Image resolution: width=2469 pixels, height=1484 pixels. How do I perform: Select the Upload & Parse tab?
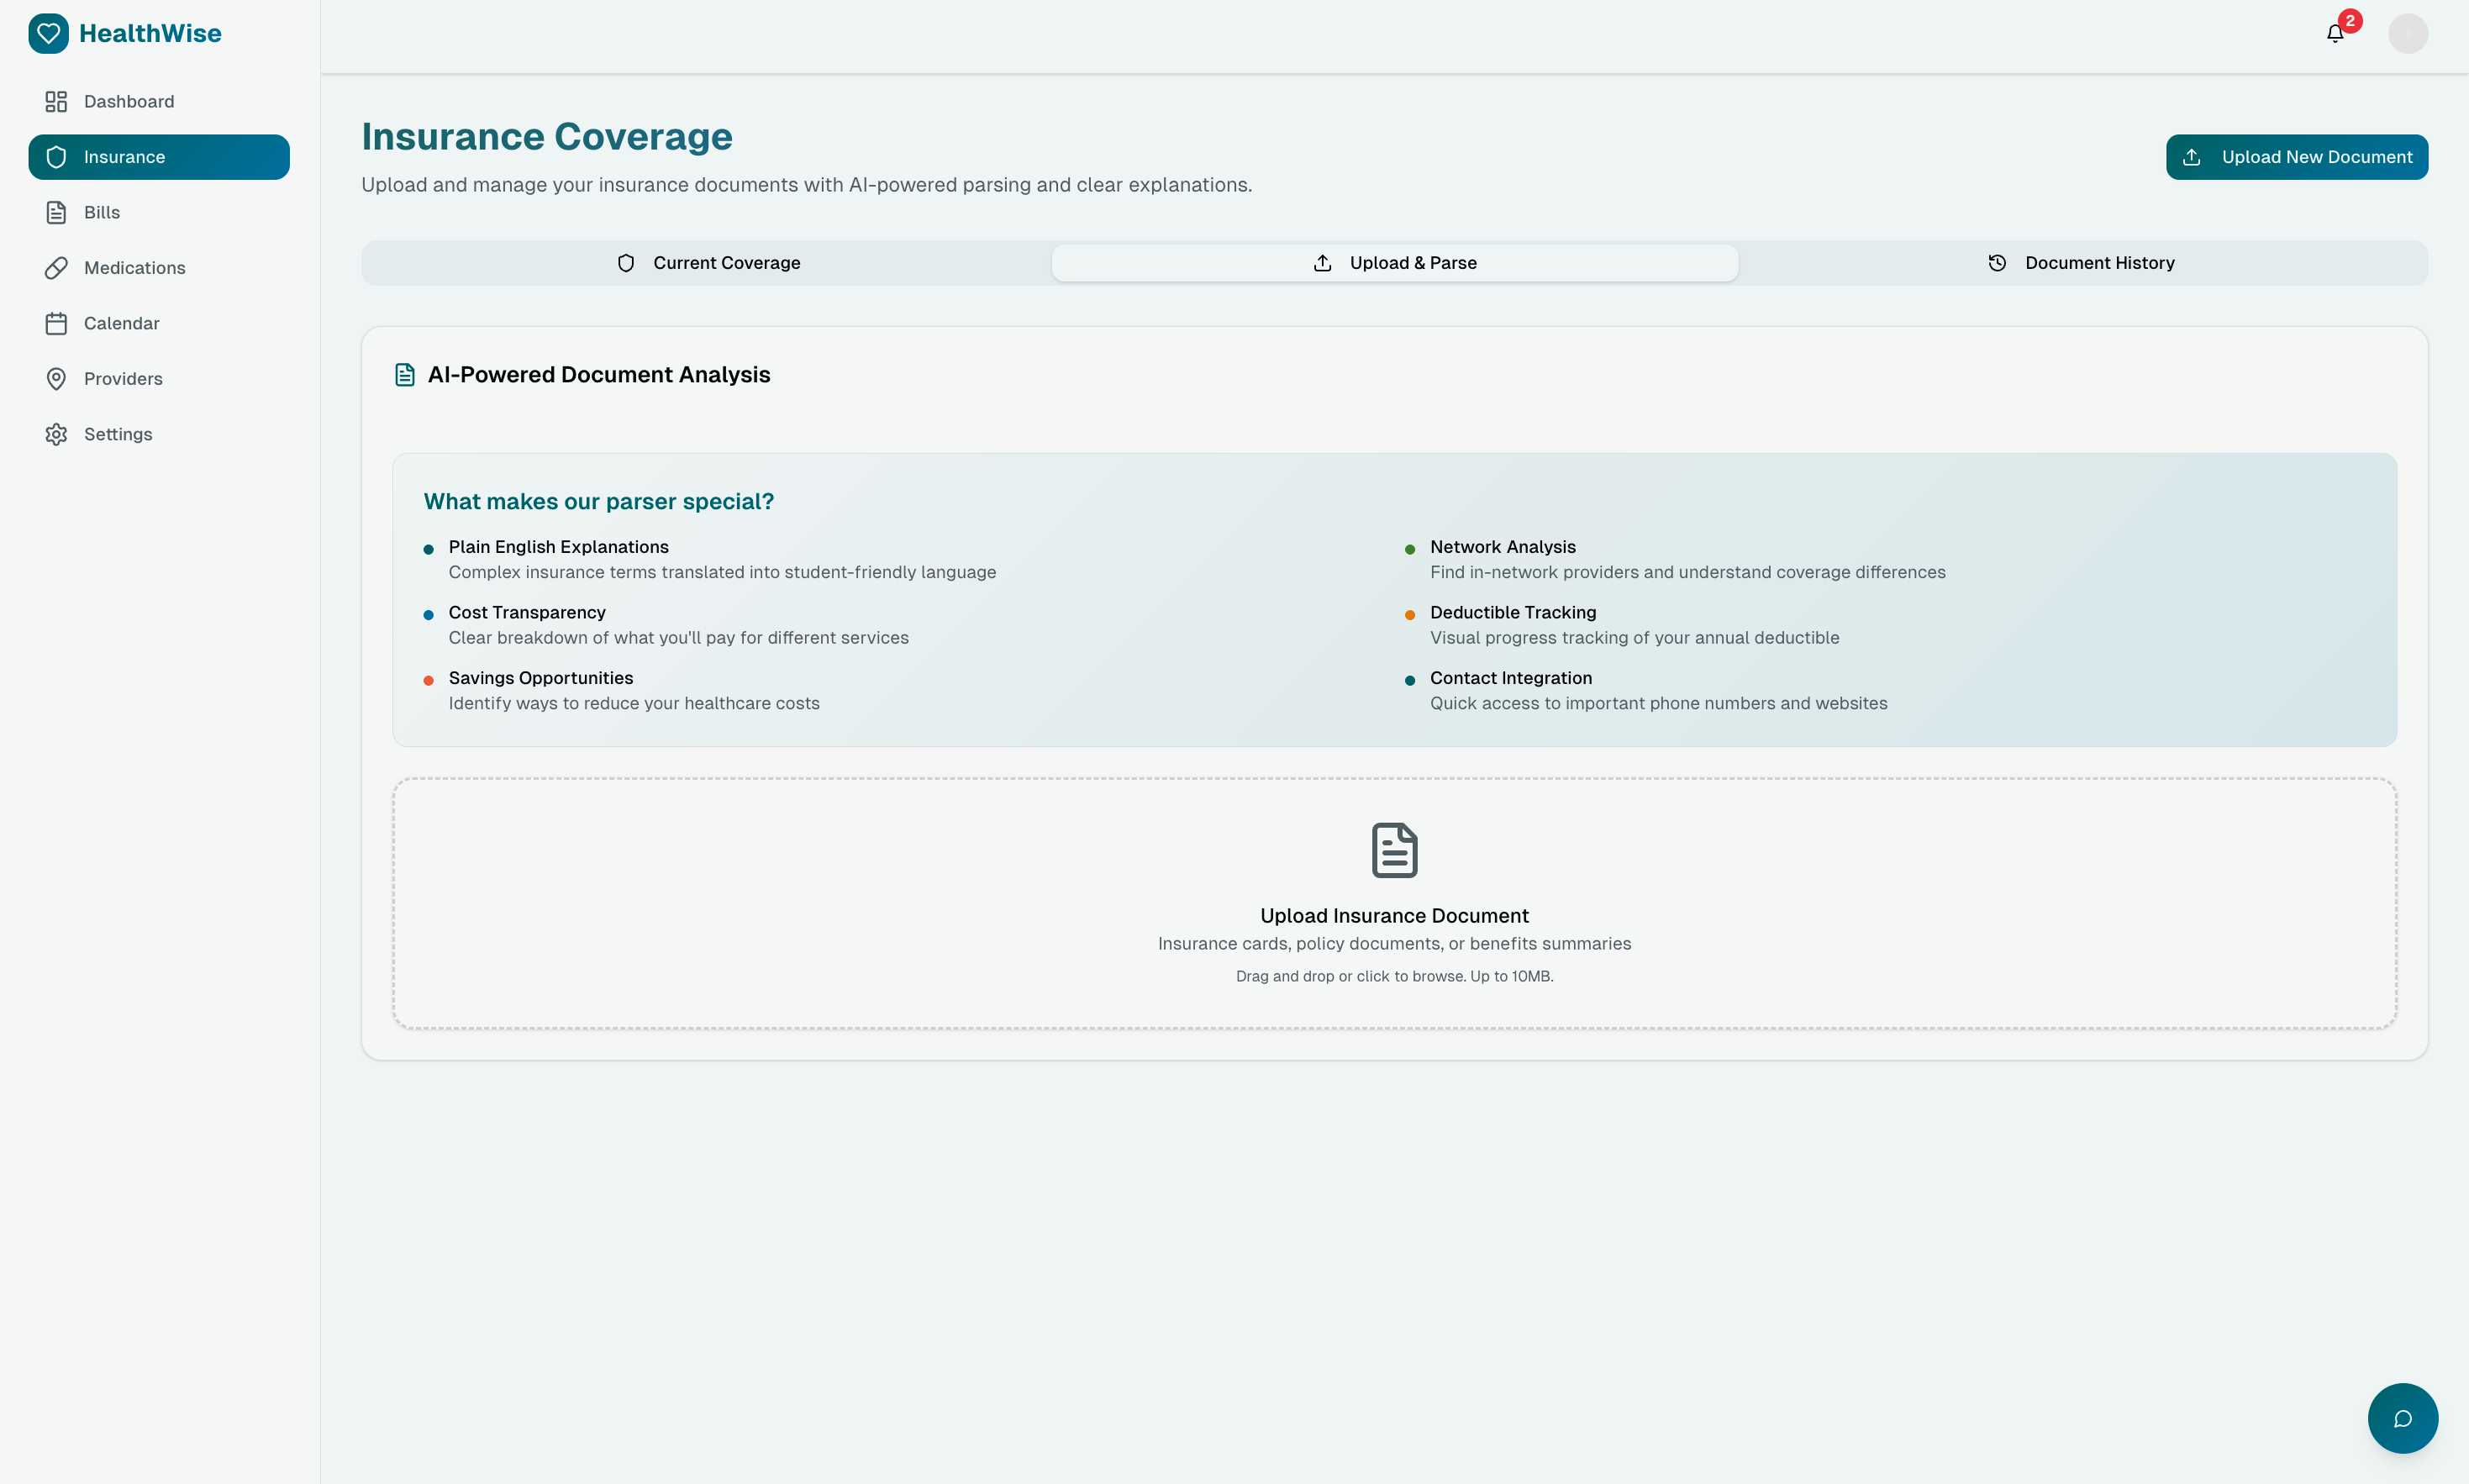point(1394,263)
